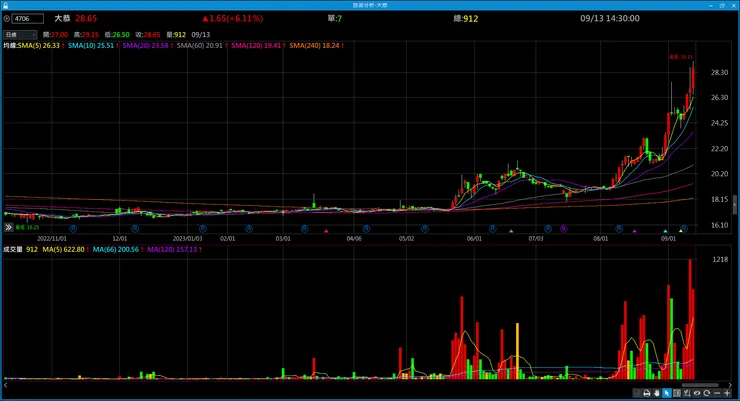Click the 28.30 price axis label
This screenshot has height=401, width=740.
(719, 72)
